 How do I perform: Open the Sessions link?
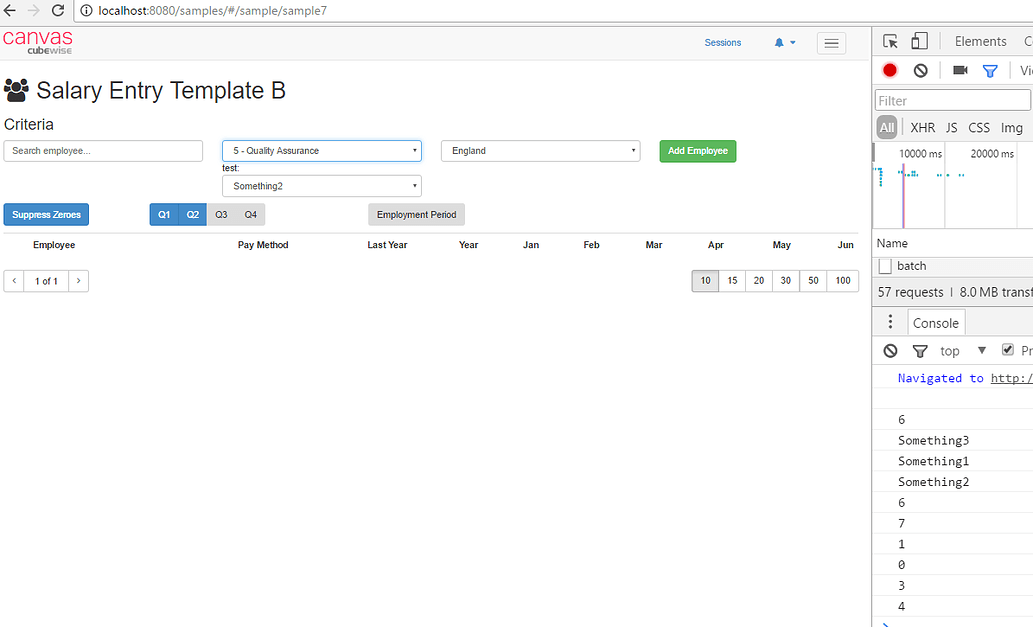click(x=722, y=43)
